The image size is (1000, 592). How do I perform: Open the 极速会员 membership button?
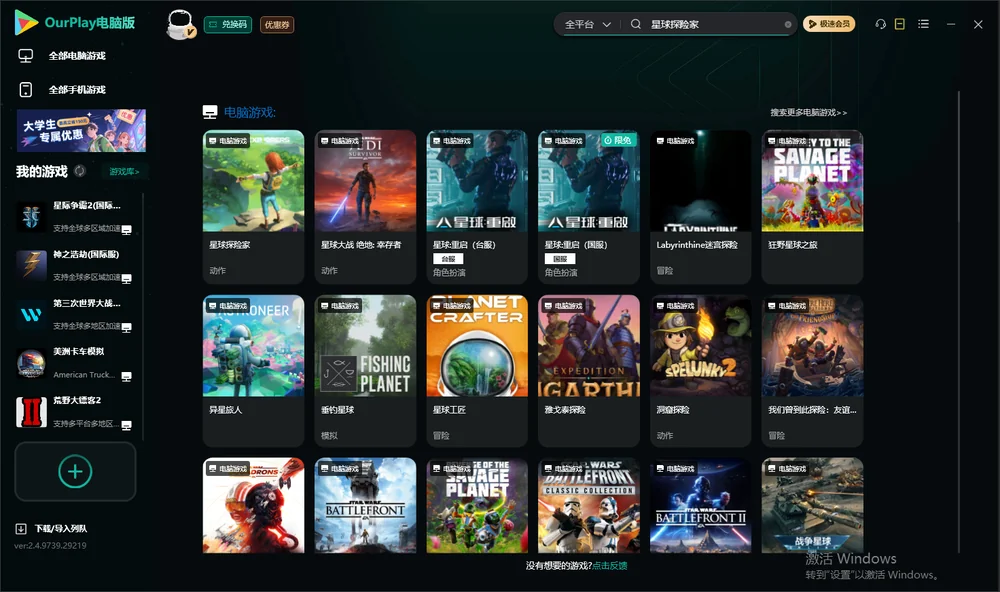coord(829,24)
